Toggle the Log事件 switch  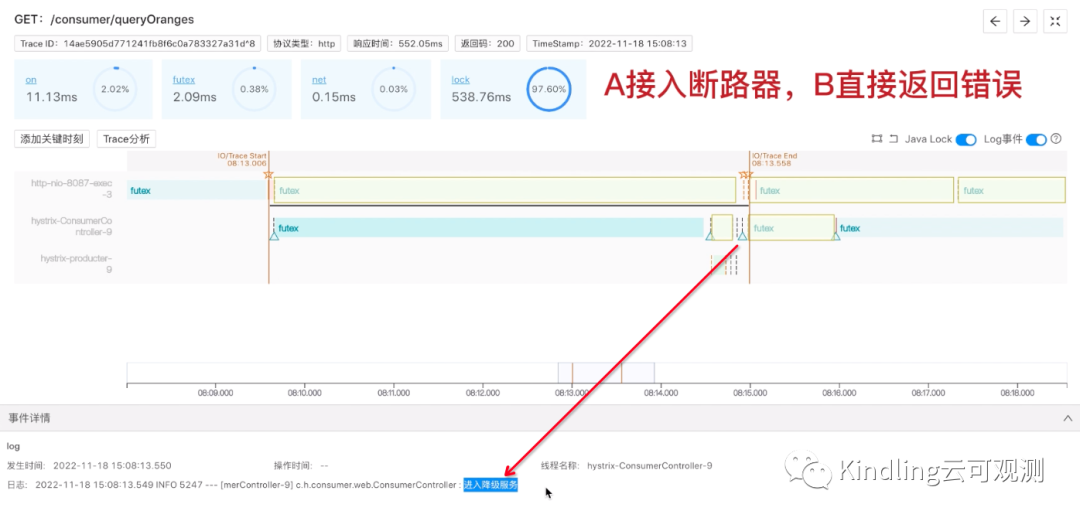(1037, 139)
